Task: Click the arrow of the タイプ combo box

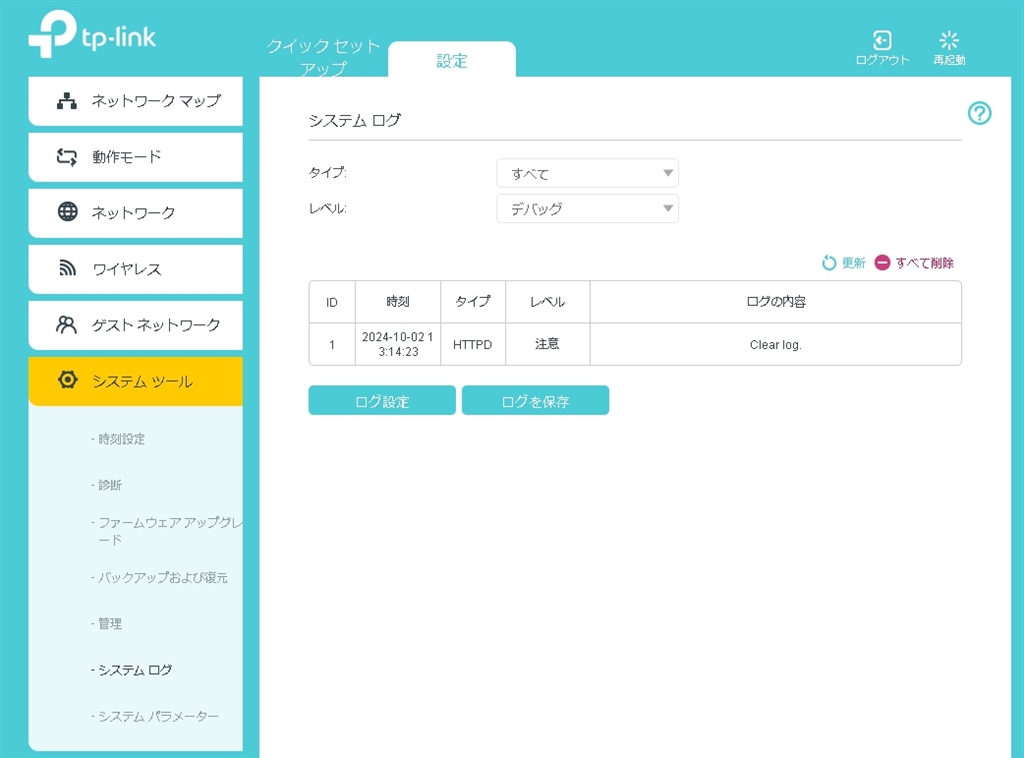Action: (667, 173)
